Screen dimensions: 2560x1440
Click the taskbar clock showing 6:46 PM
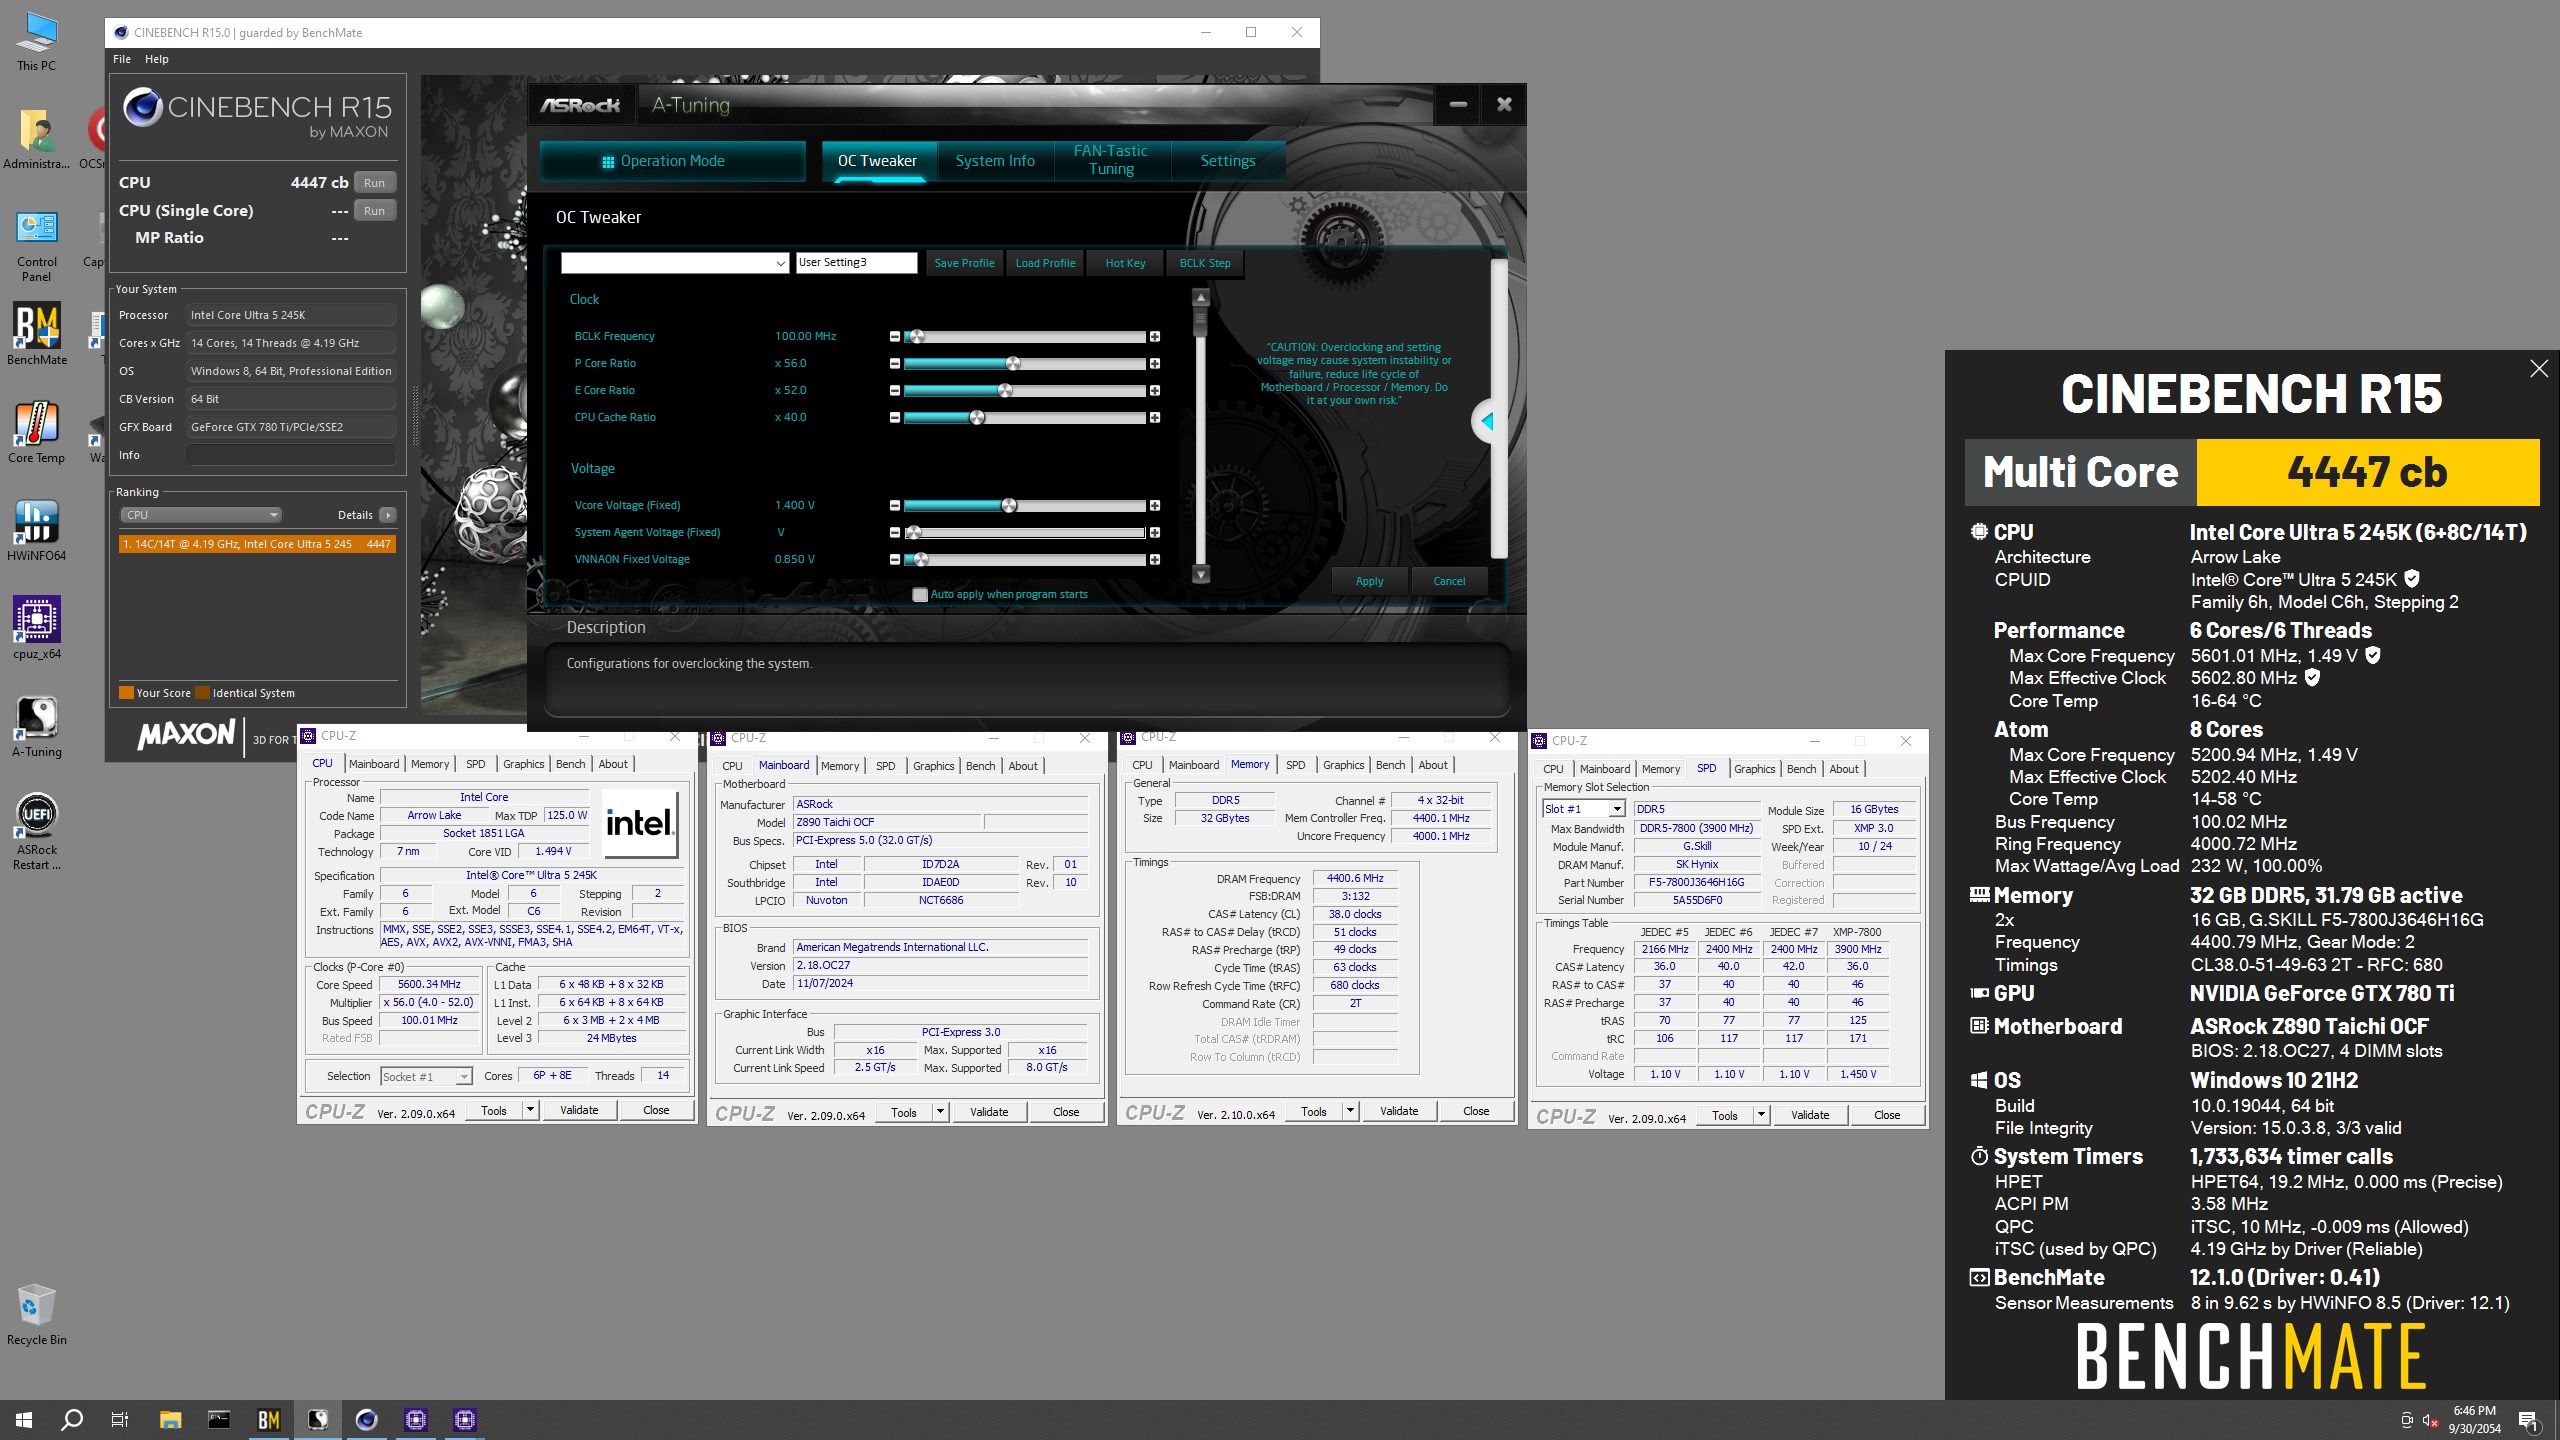(x=2475, y=1420)
